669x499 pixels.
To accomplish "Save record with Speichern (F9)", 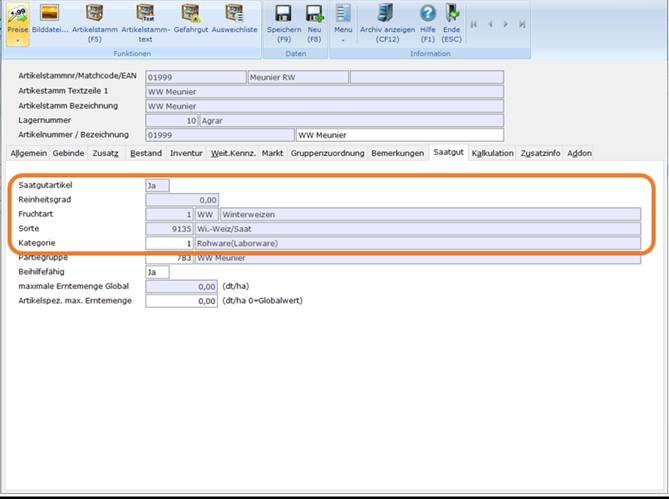I will pos(284,23).
